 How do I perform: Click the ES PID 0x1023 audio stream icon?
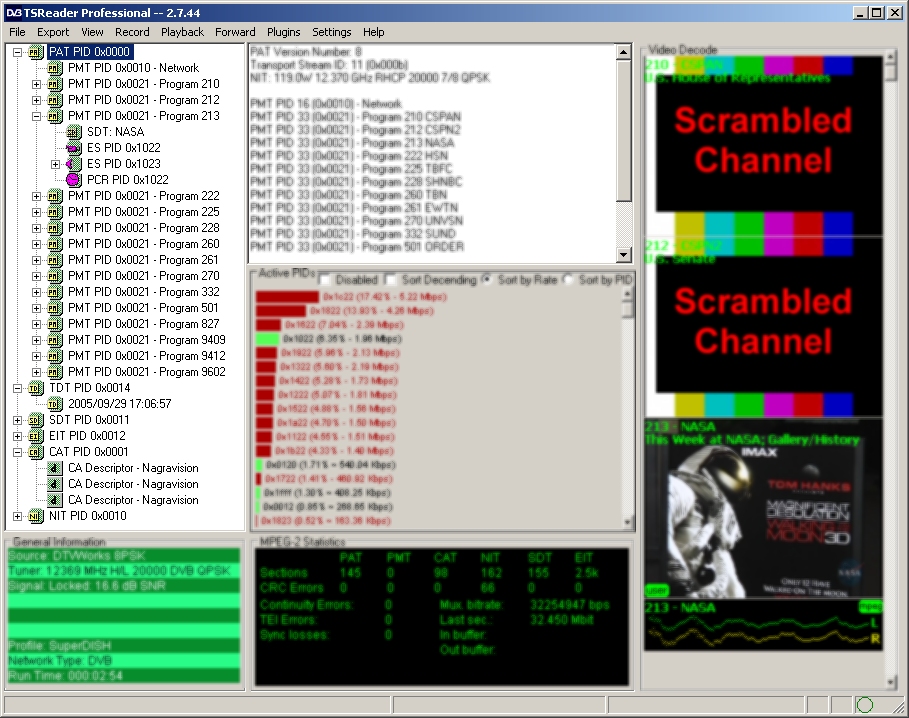coord(74,164)
